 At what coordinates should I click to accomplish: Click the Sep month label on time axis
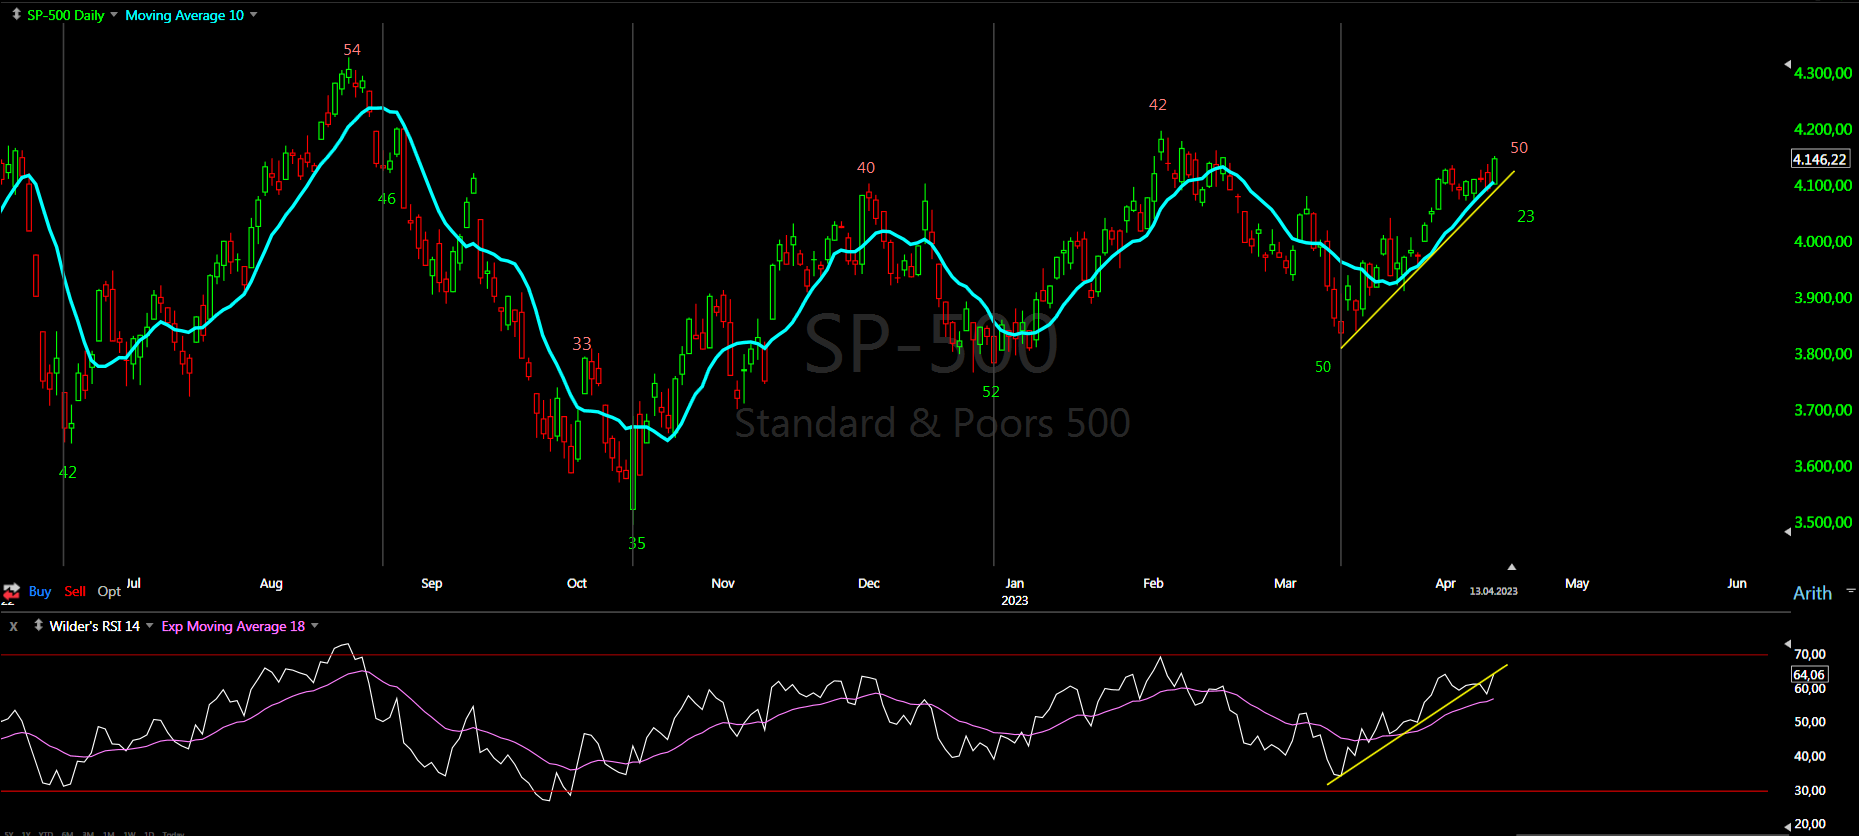point(432,583)
